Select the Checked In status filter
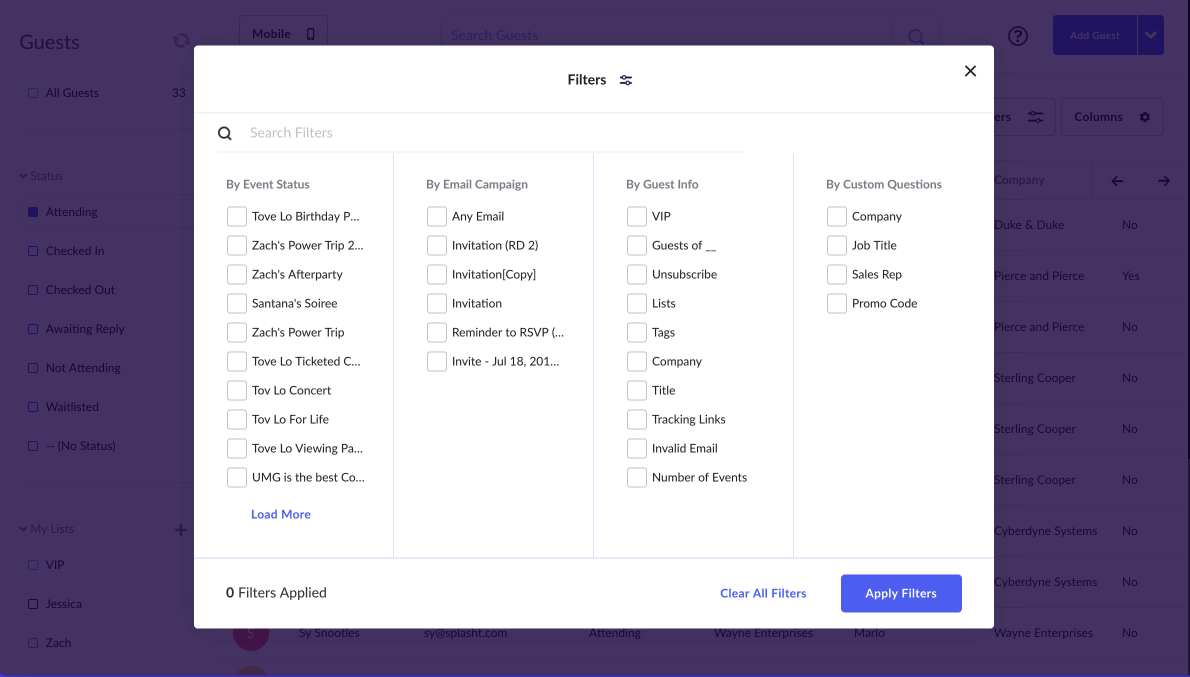The height and width of the screenshot is (677, 1190). [x=33, y=251]
